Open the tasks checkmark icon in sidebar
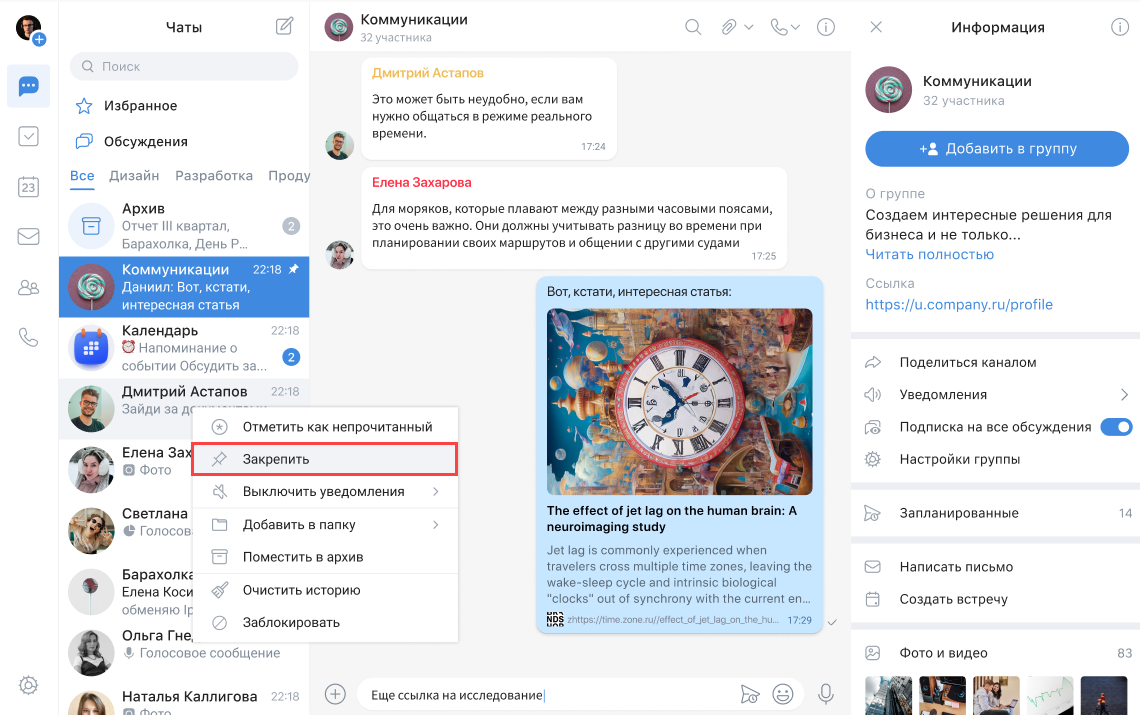The width and height of the screenshot is (1140, 715). (x=28, y=137)
